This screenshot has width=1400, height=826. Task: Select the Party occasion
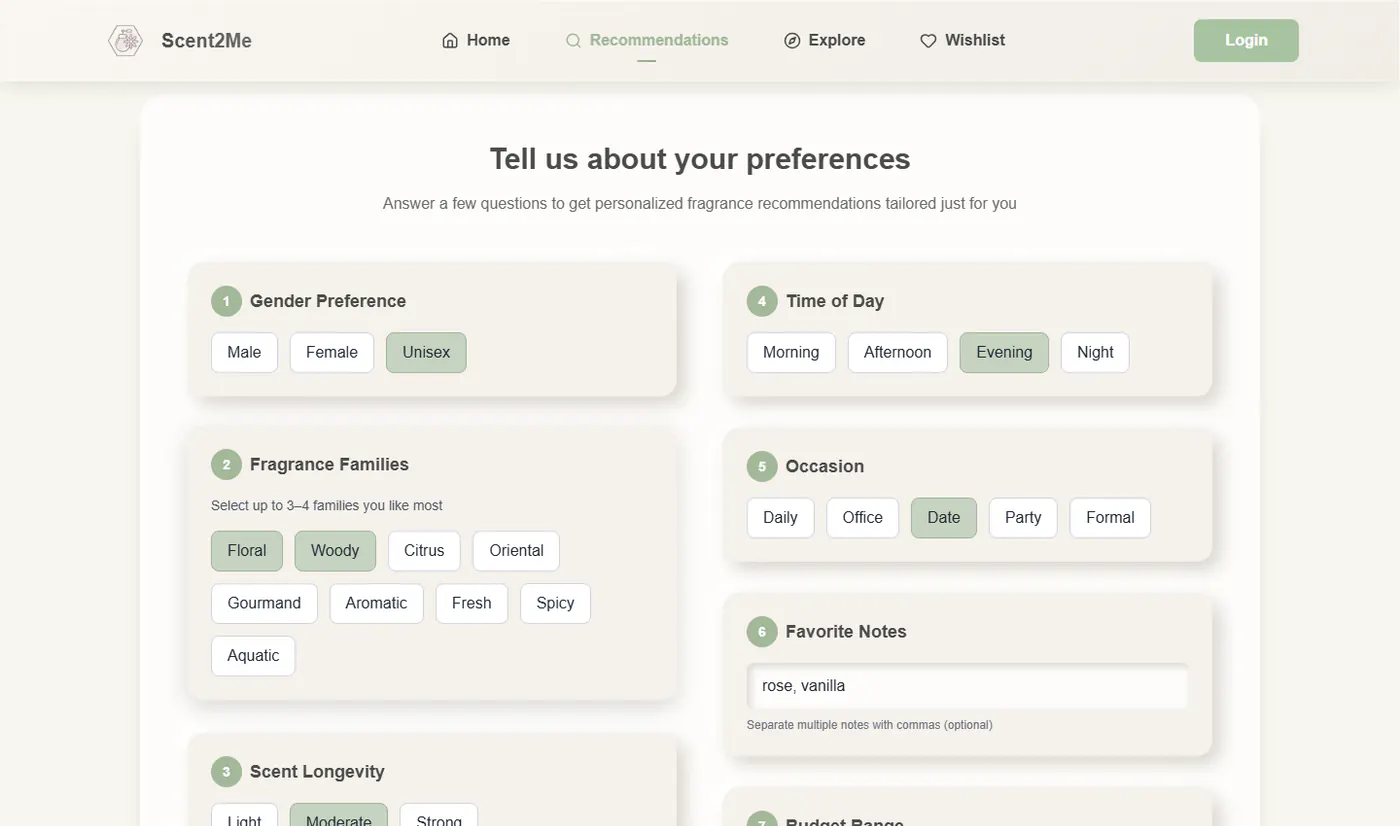(x=1023, y=518)
